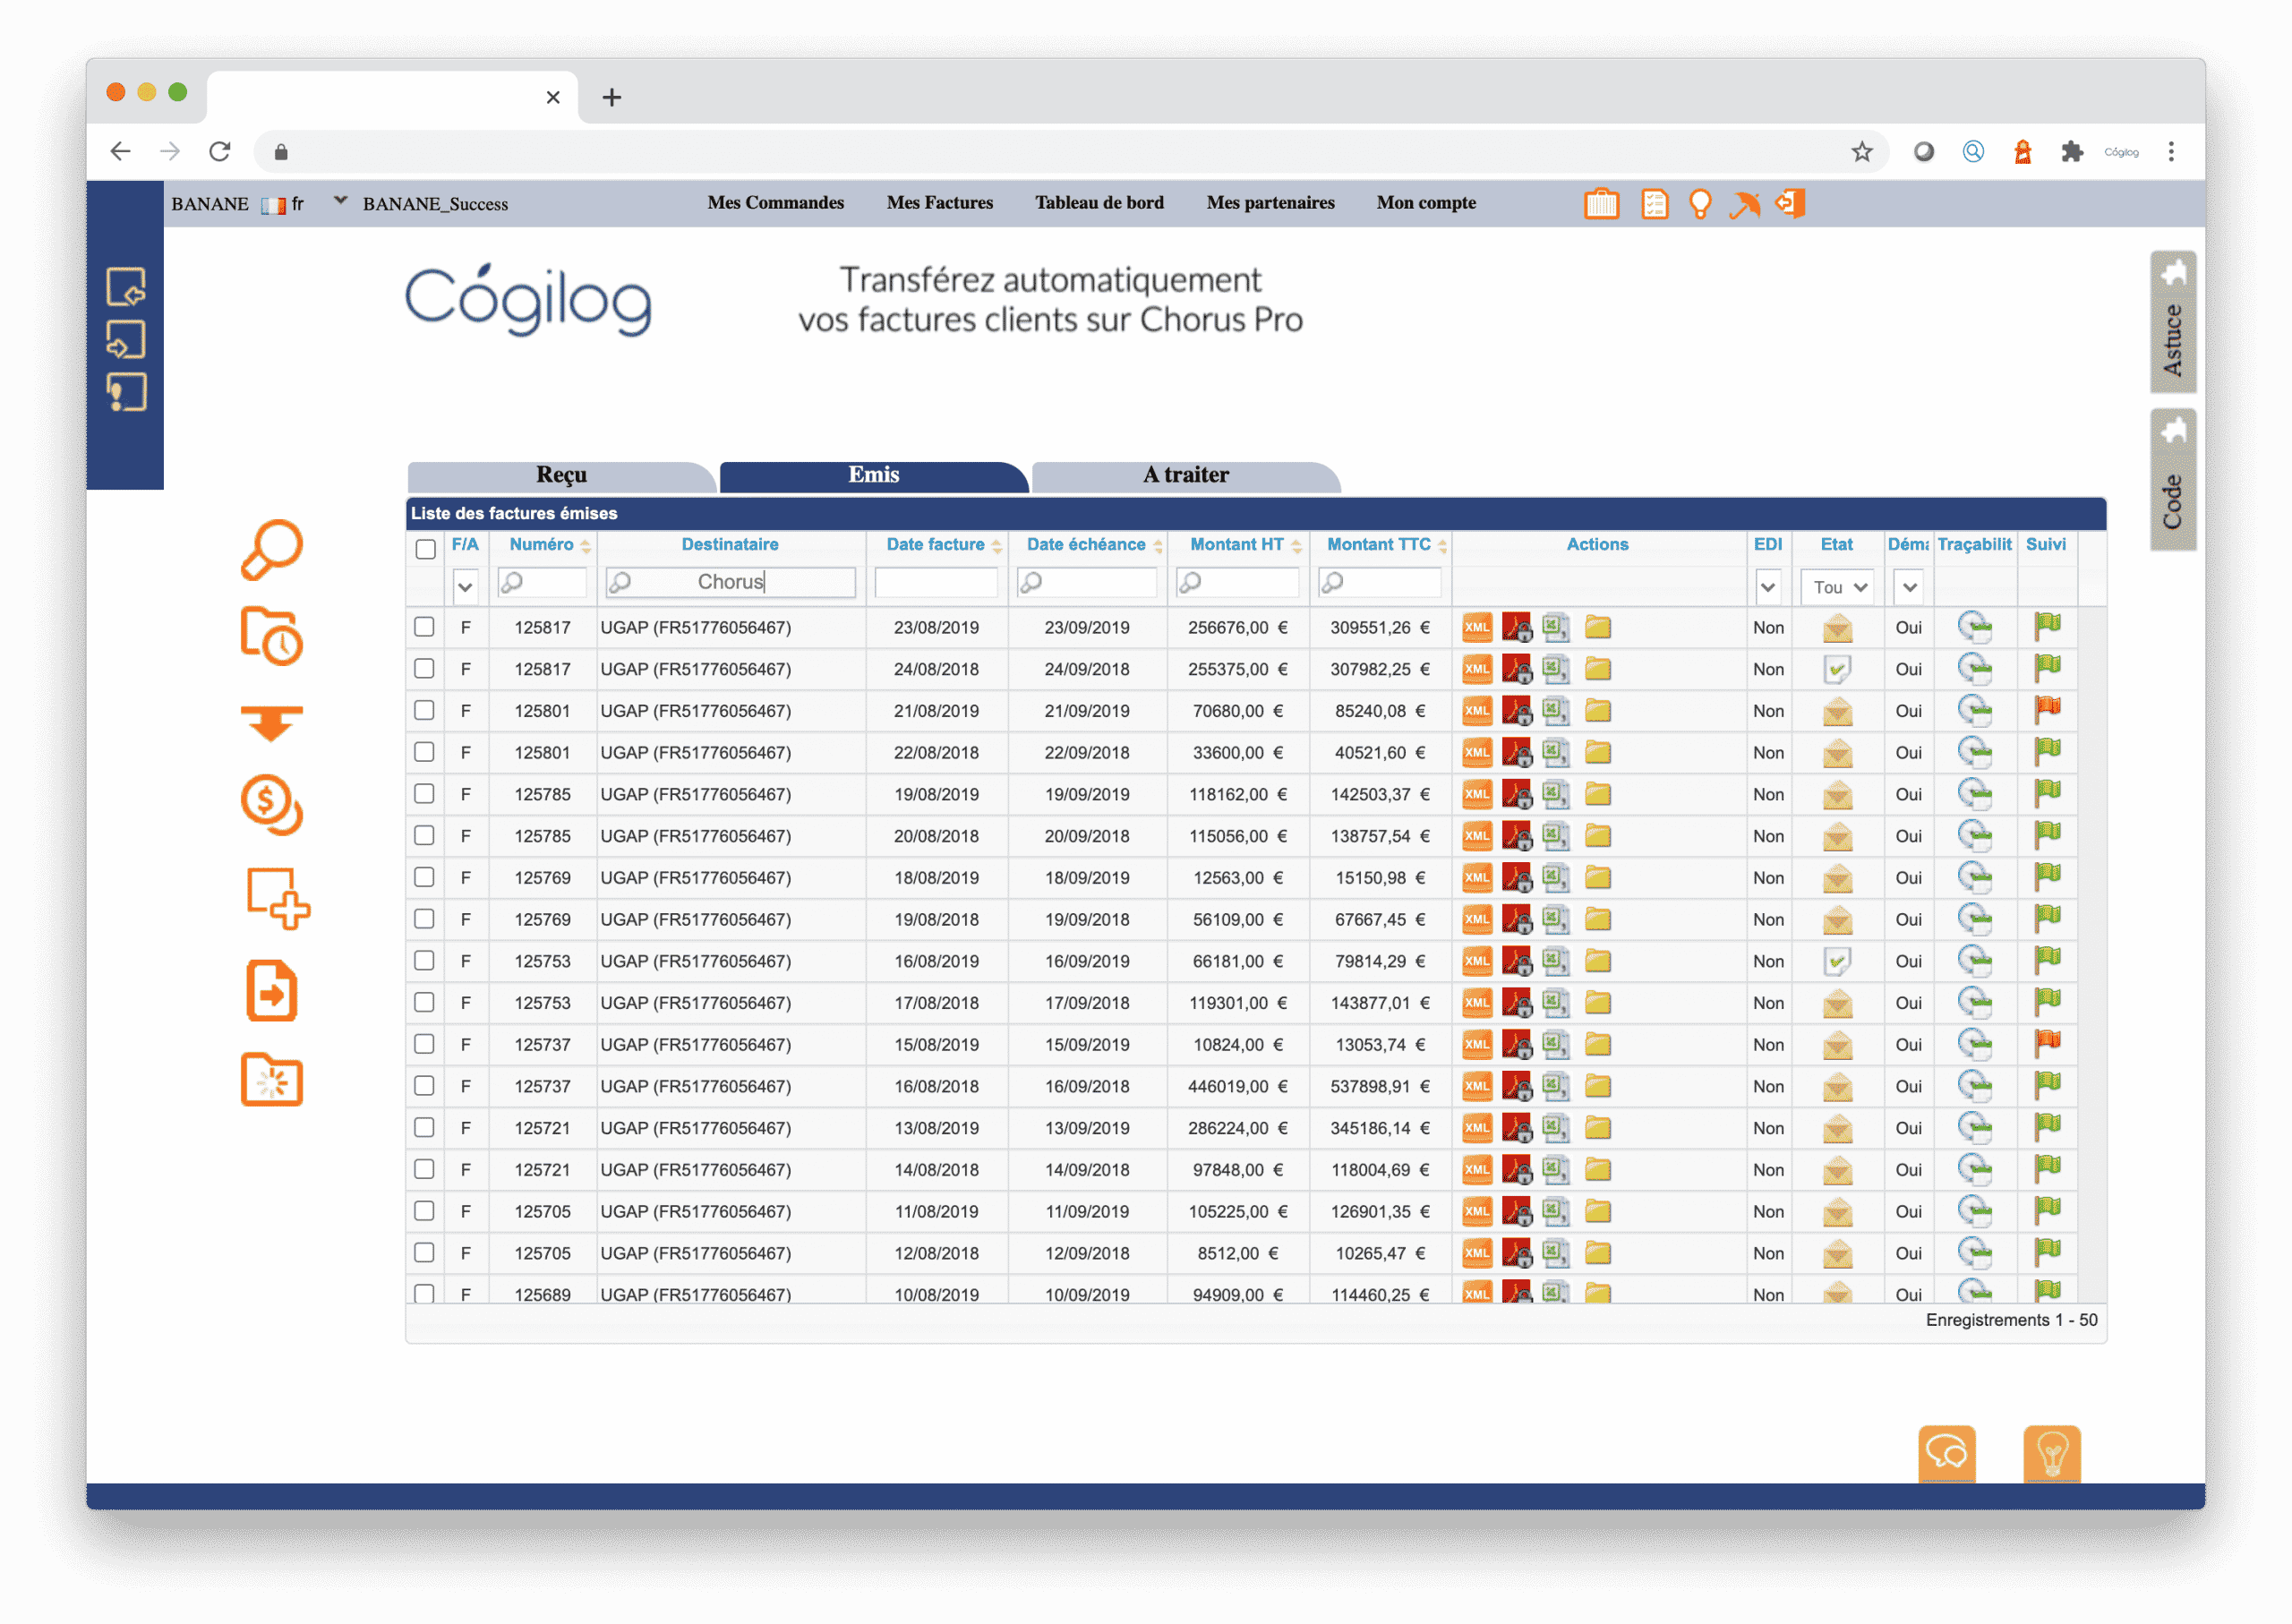The height and width of the screenshot is (1624, 2292).
Task: Open the orange chat bubble icon at bottom
Action: 1947,1452
